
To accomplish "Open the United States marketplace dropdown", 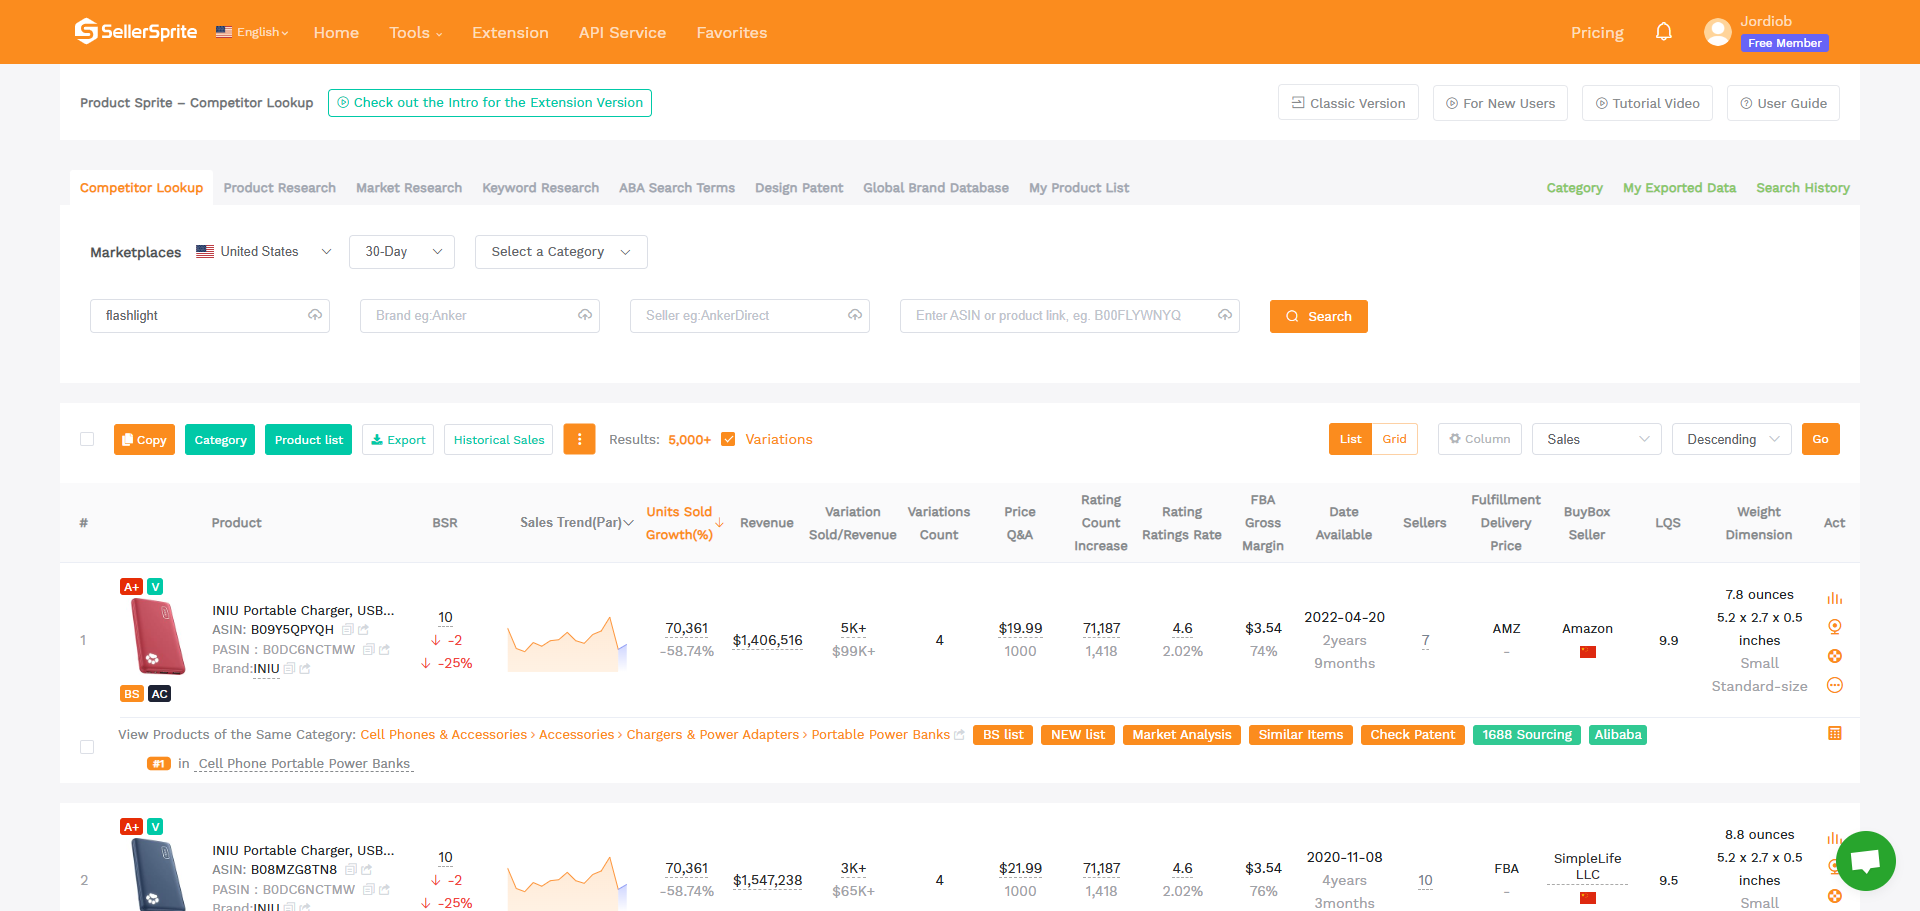I will [264, 252].
